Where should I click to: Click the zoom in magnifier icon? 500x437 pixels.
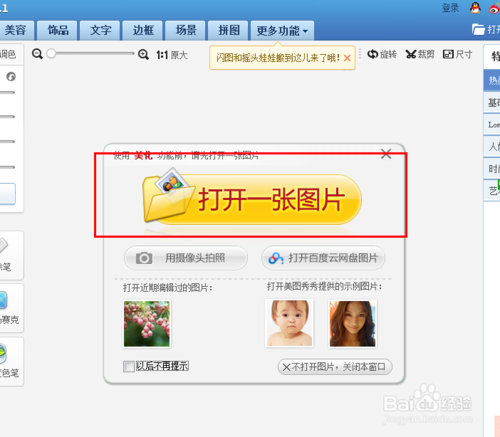(x=143, y=54)
